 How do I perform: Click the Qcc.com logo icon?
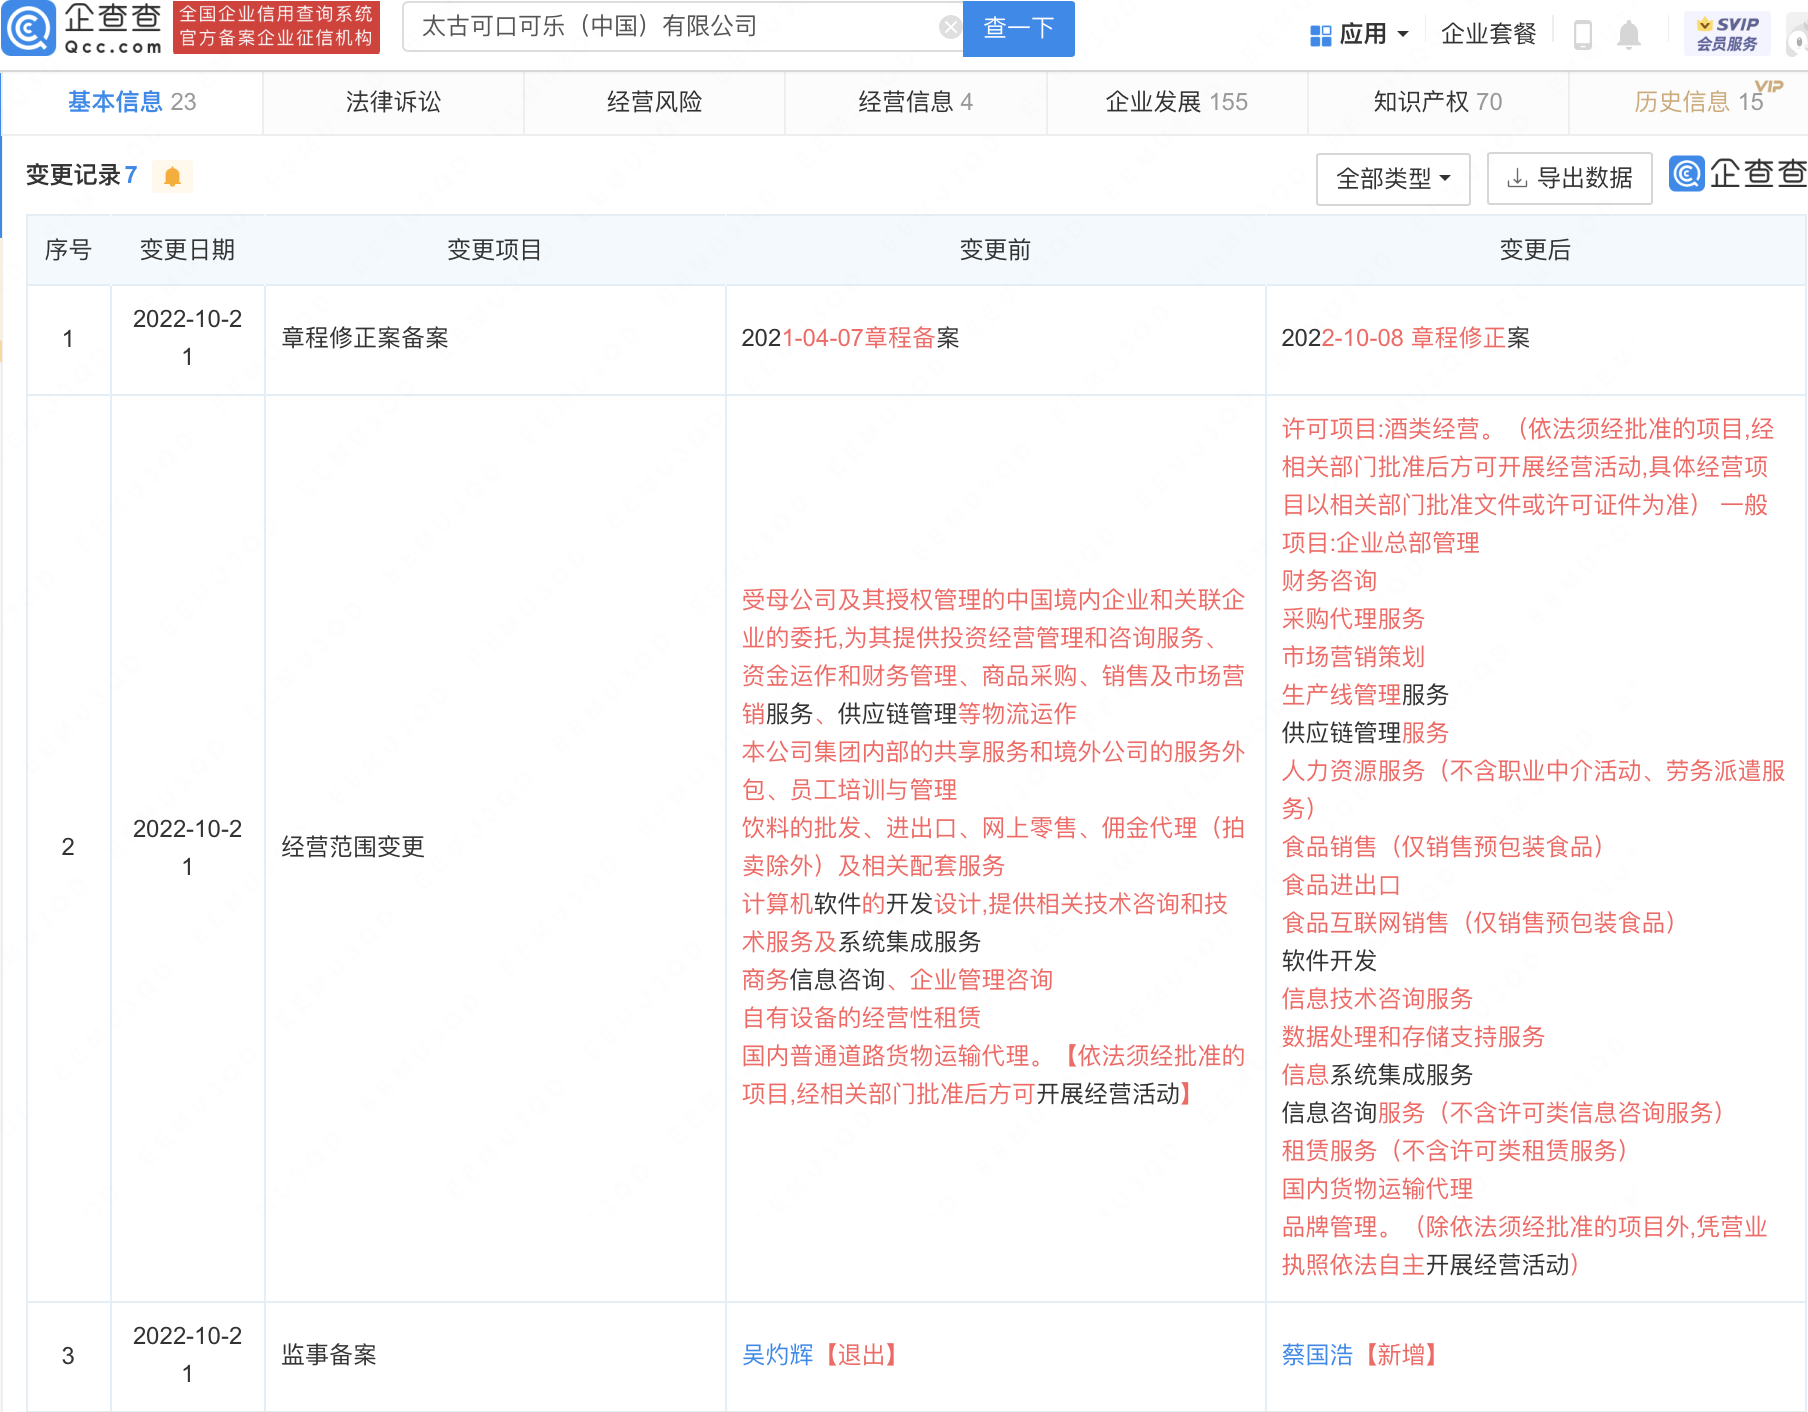(28, 28)
